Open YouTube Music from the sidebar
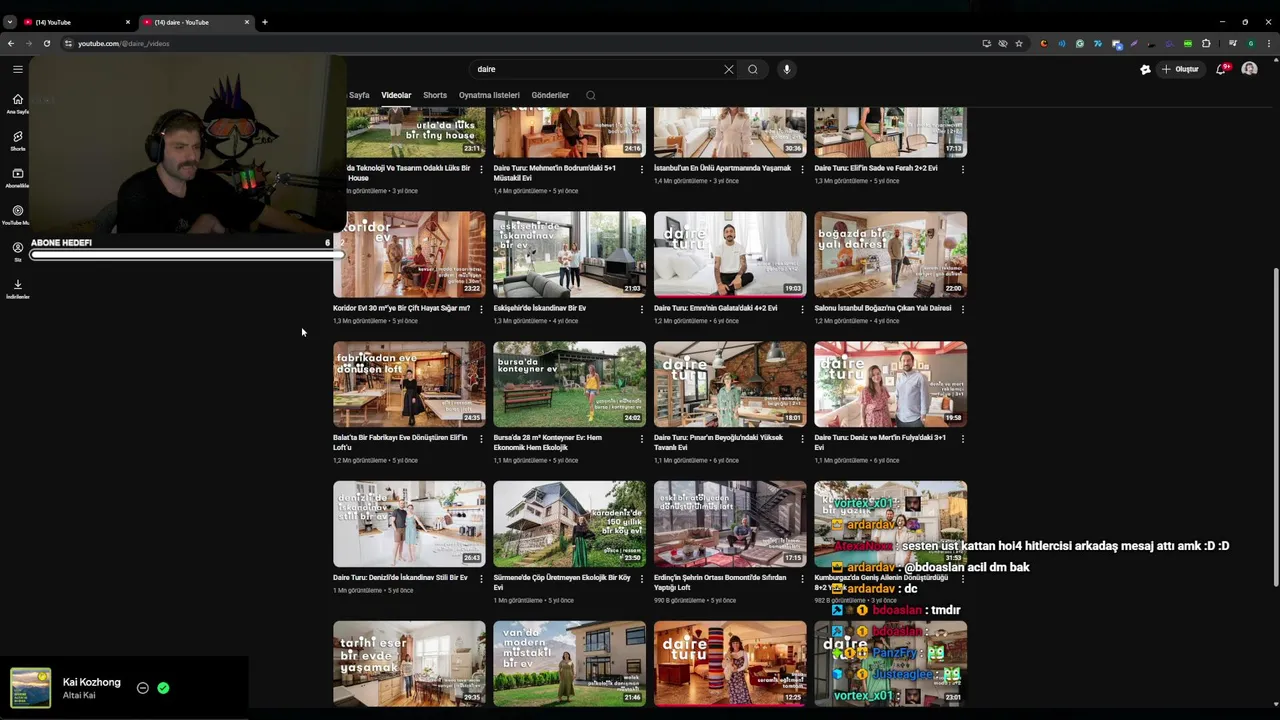Image resolution: width=1280 pixels, height=720 pixels. point(18,215)
